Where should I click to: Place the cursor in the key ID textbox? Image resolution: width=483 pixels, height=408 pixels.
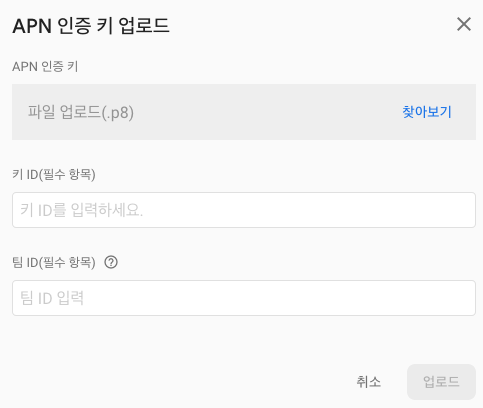(x=244, y=210)
